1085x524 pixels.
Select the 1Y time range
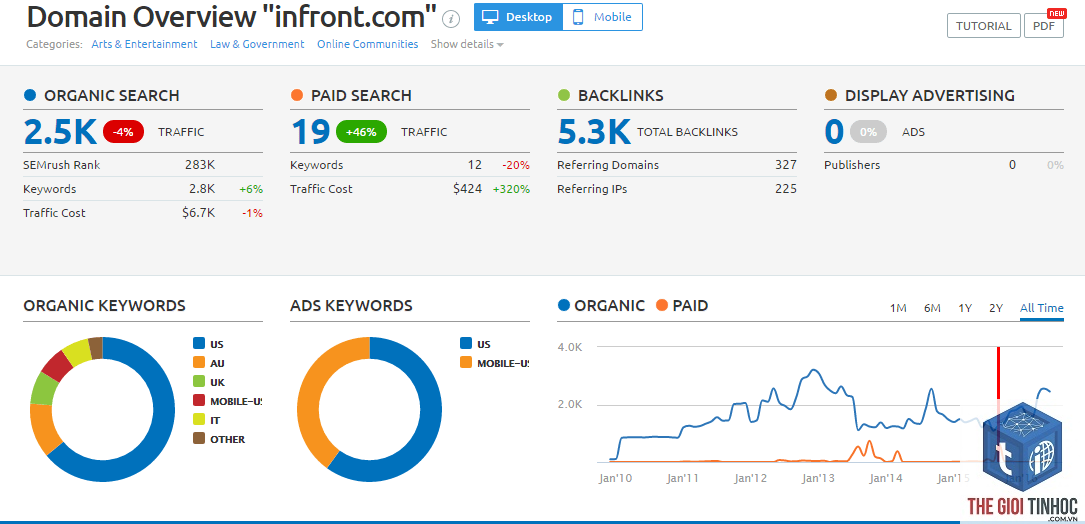tap(965, 309)
